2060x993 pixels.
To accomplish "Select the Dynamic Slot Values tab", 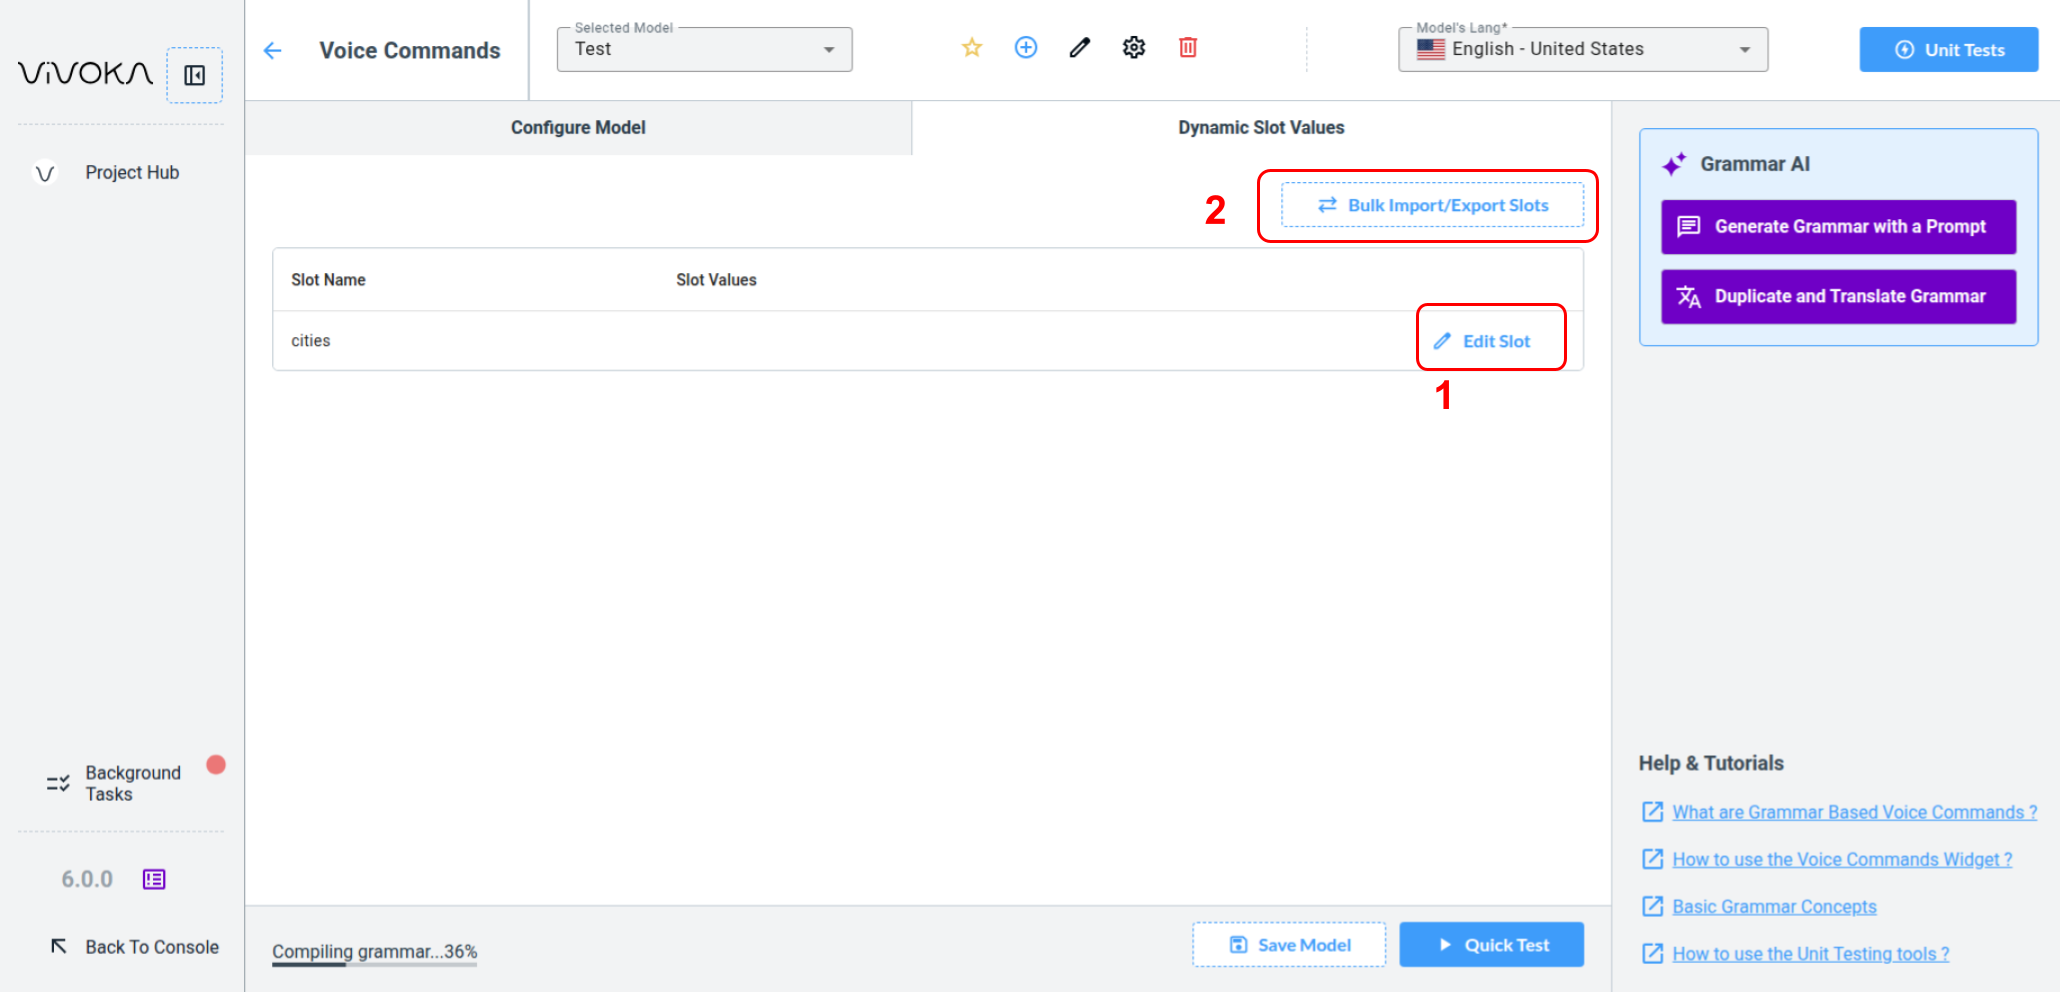I will pos(1260,127).
